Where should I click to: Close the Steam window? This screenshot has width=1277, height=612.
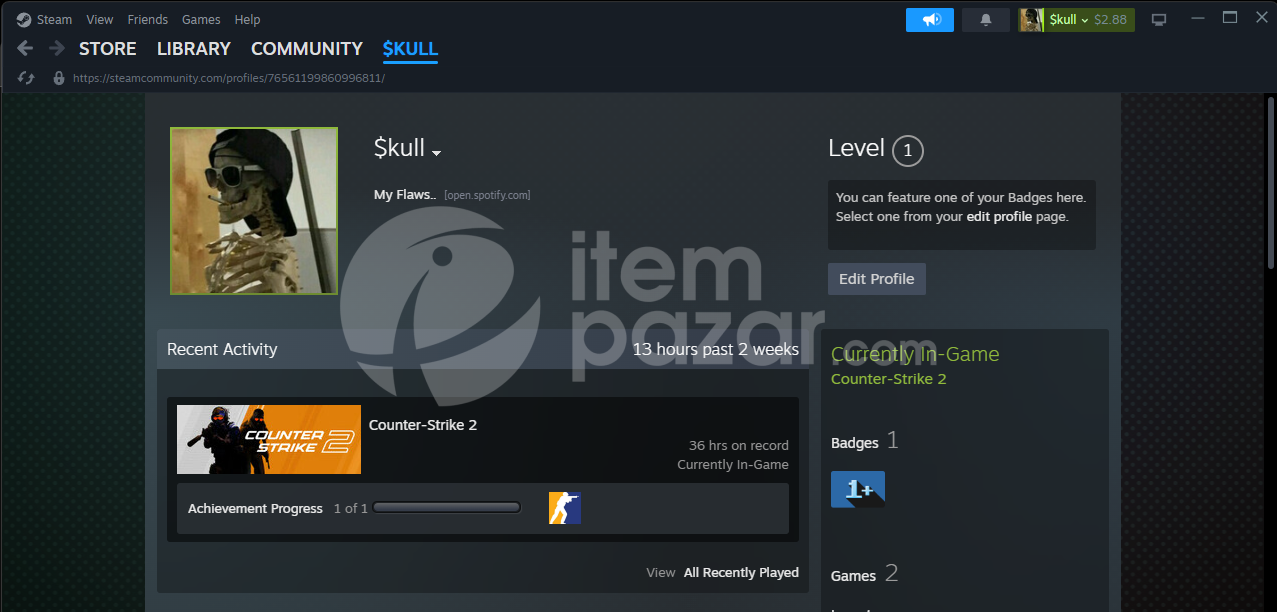1260,18
